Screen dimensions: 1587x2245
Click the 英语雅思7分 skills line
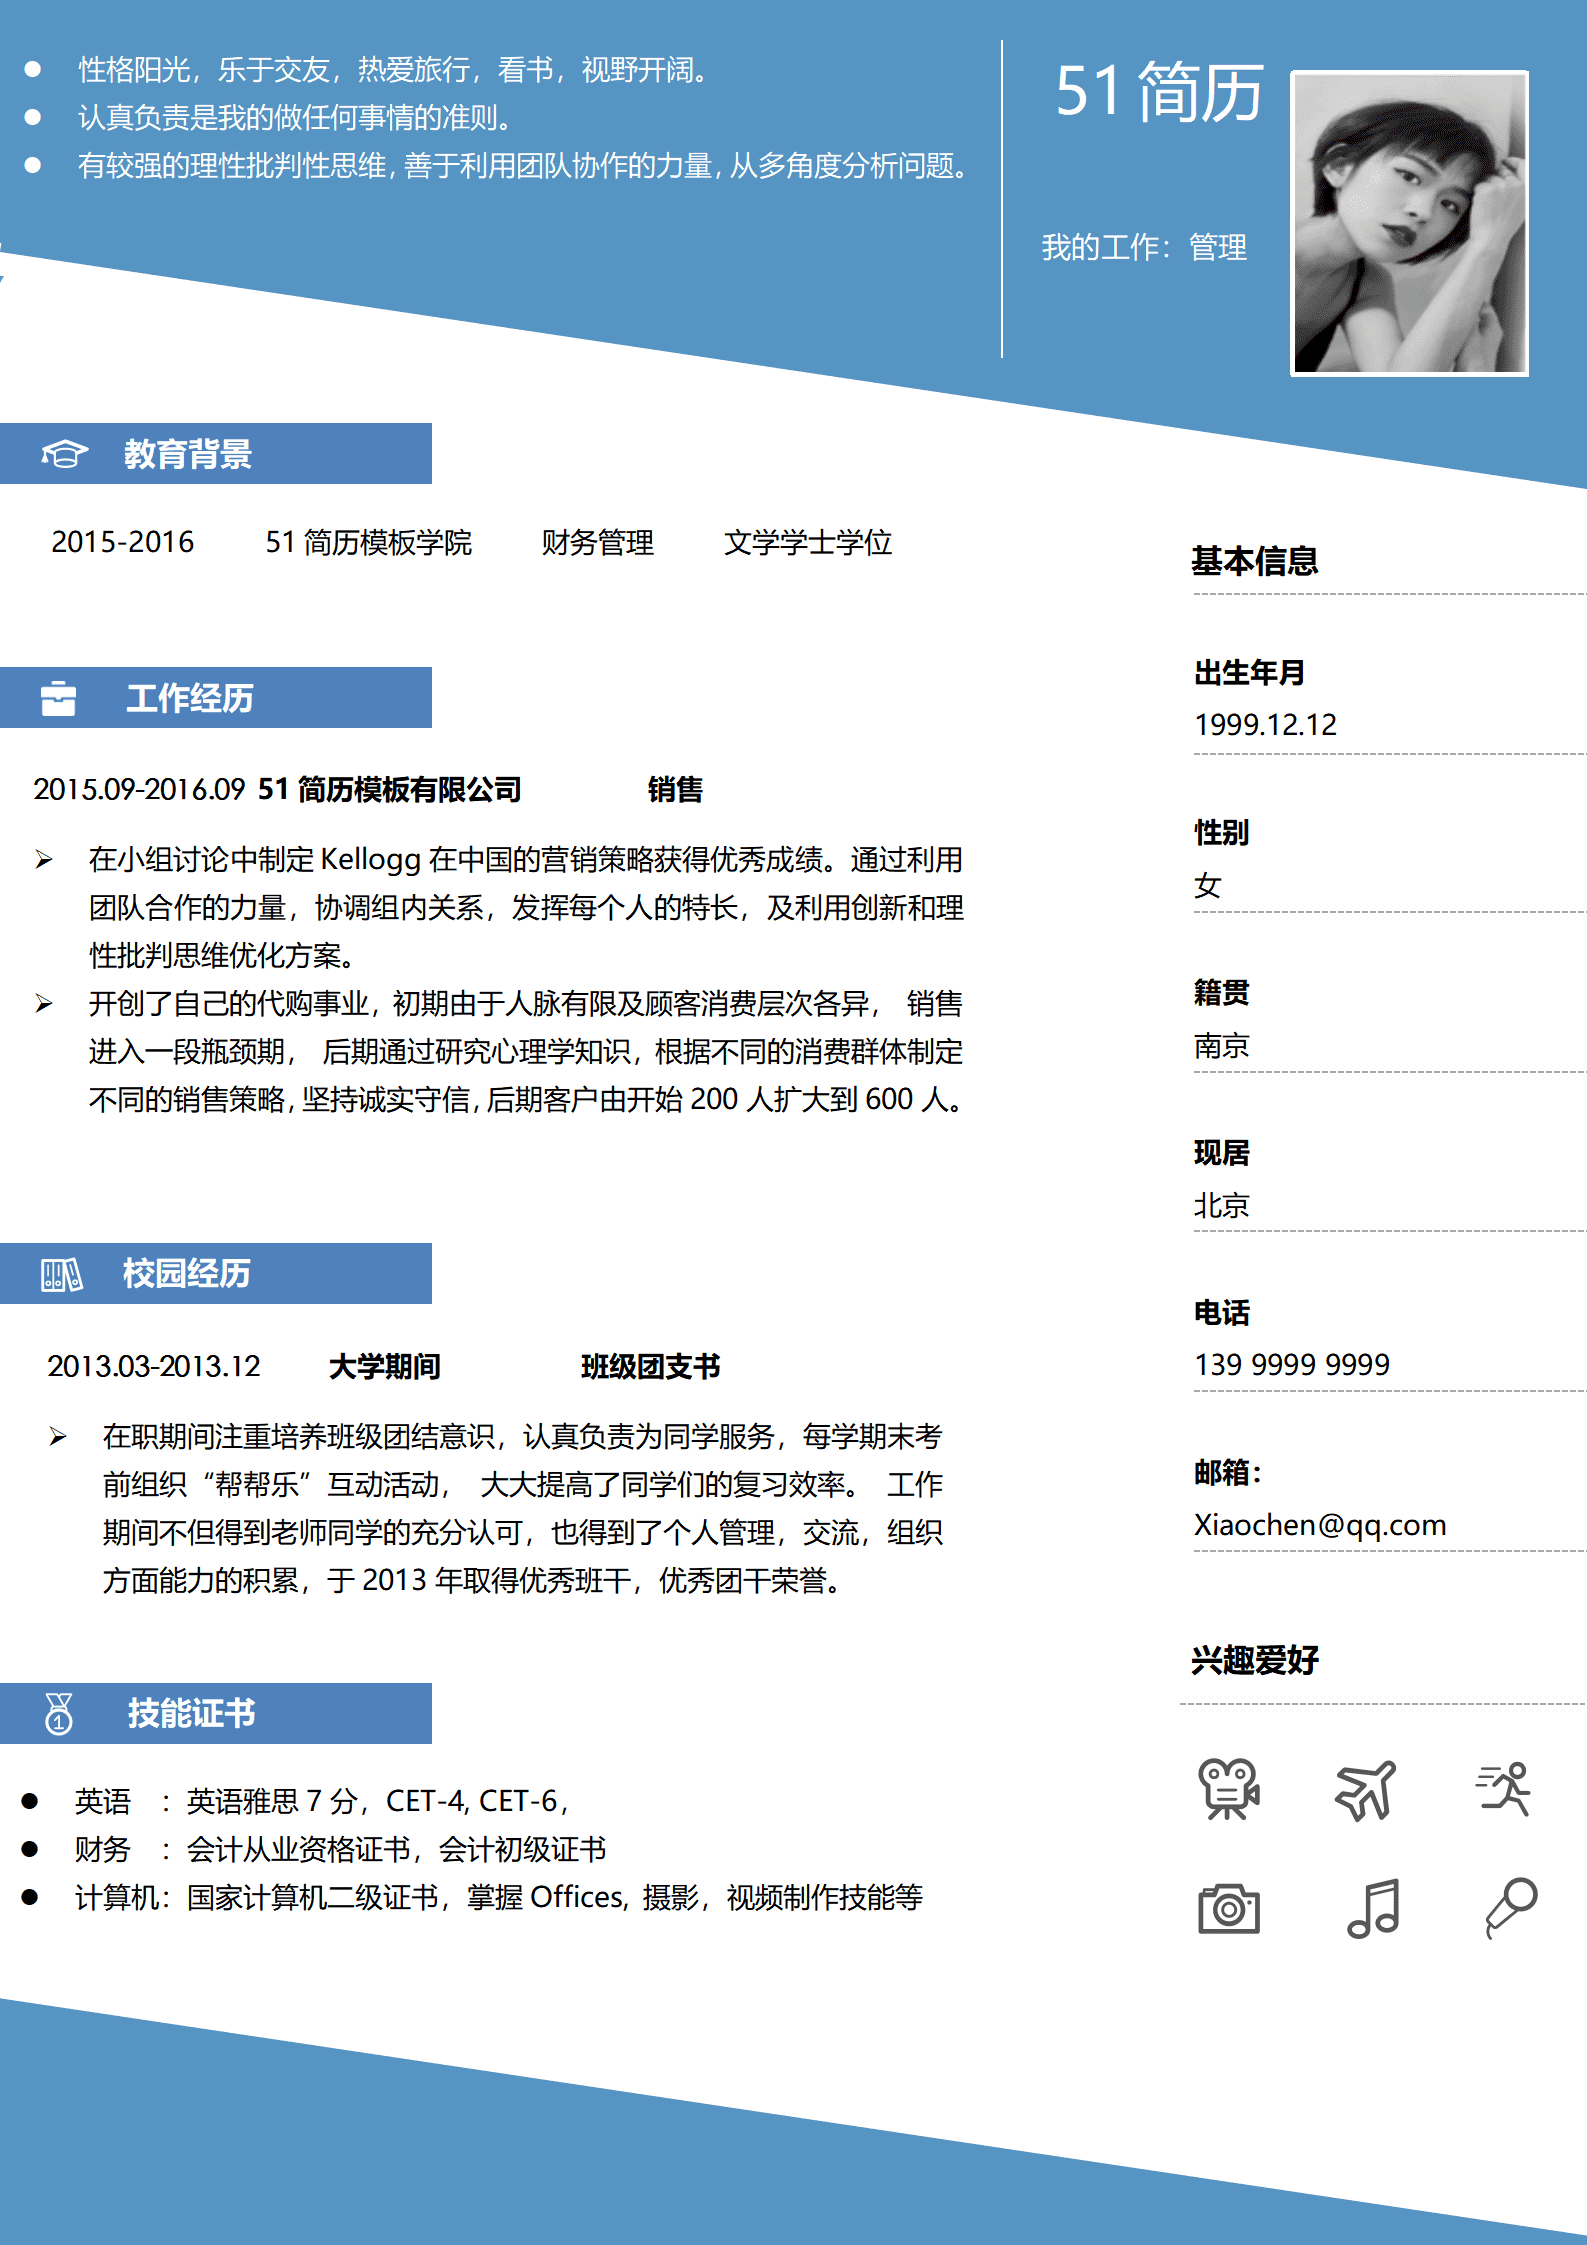pyautogui.click(x=321, y=1801)
